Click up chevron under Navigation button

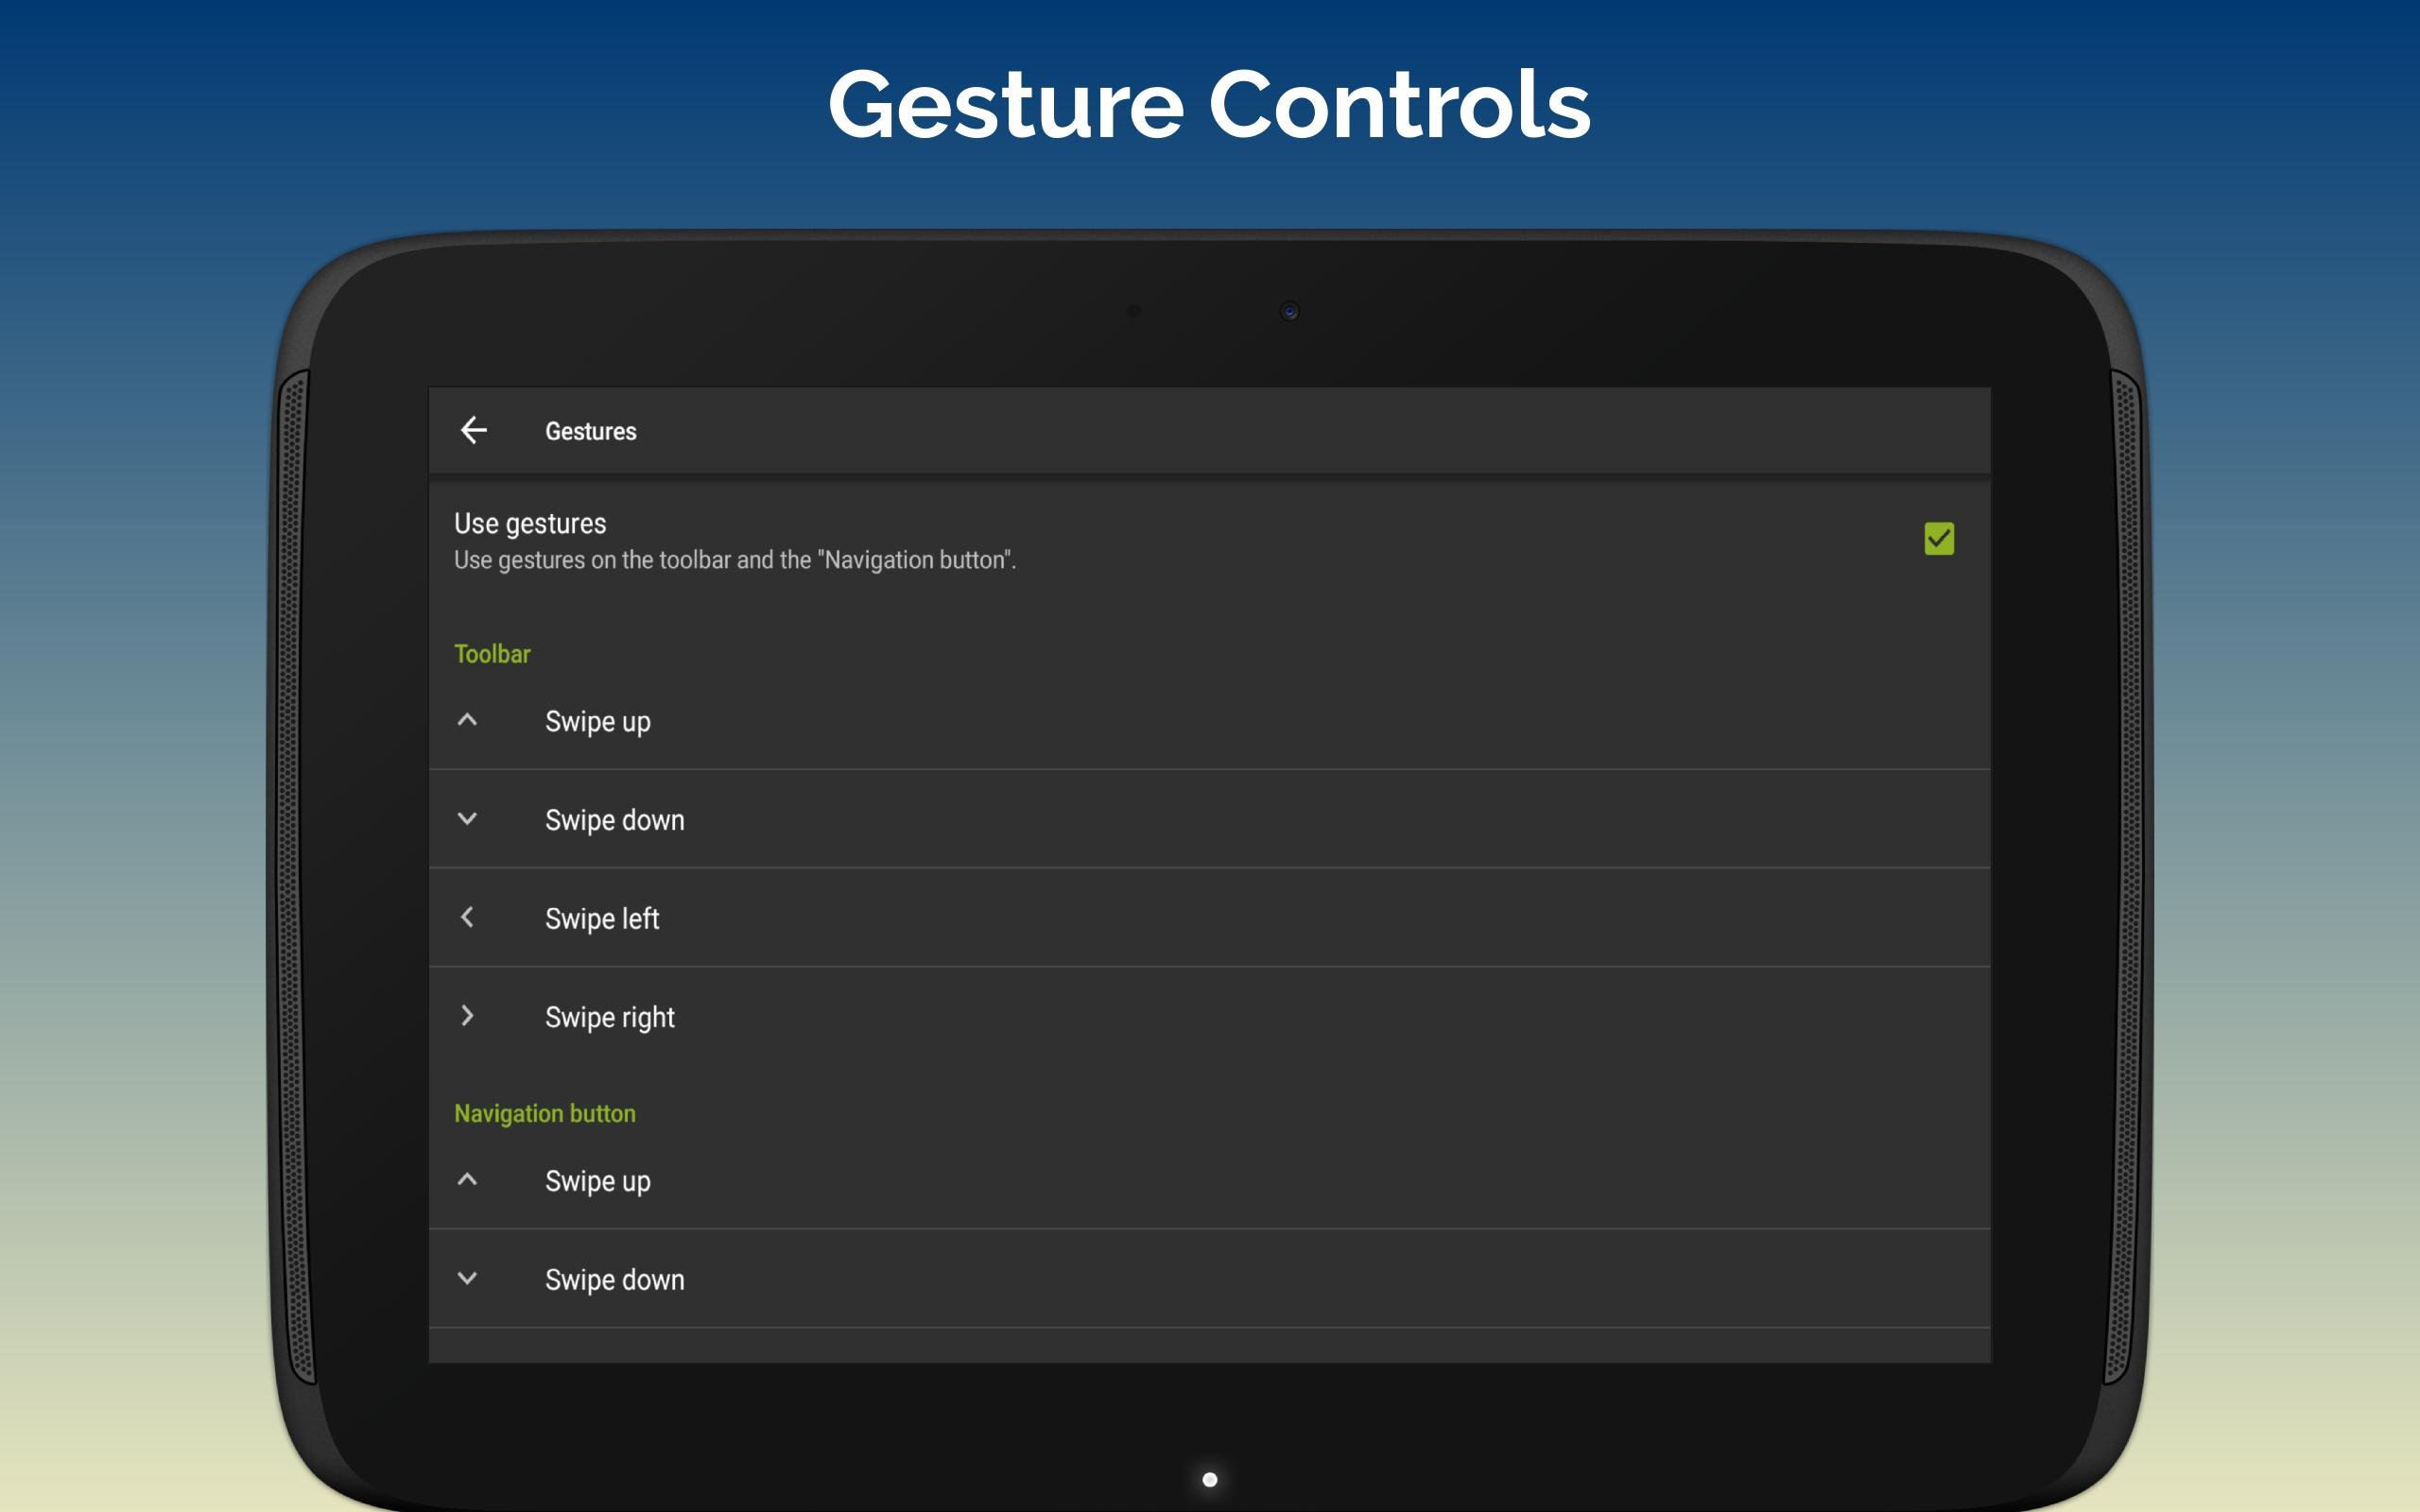point(467,1180)
